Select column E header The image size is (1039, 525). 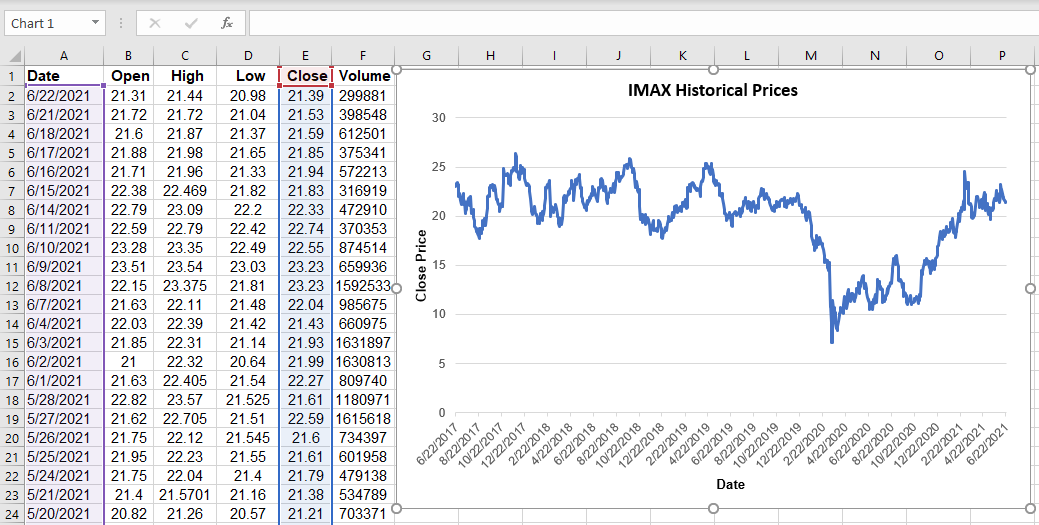pyautogui.click(x=305, y=56)
